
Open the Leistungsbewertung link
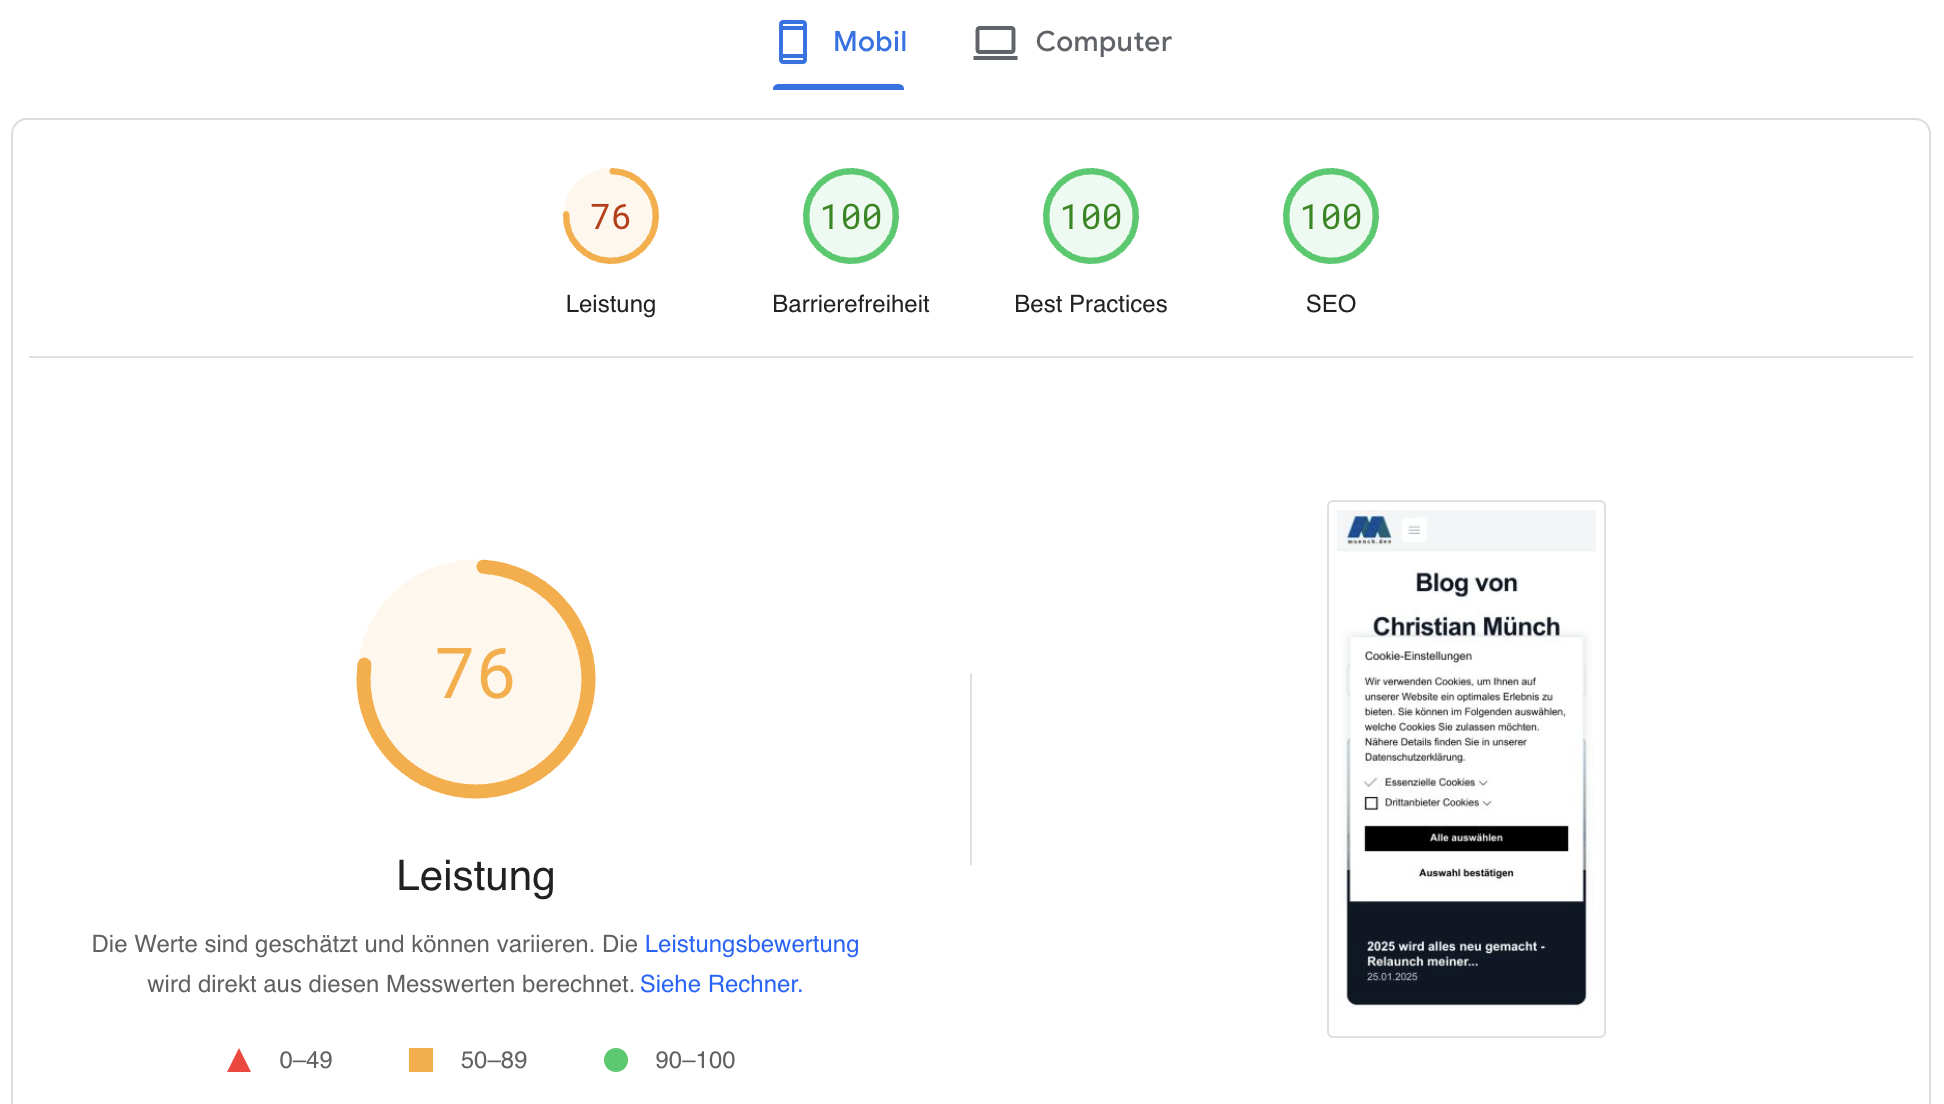(x=752, y=944)
